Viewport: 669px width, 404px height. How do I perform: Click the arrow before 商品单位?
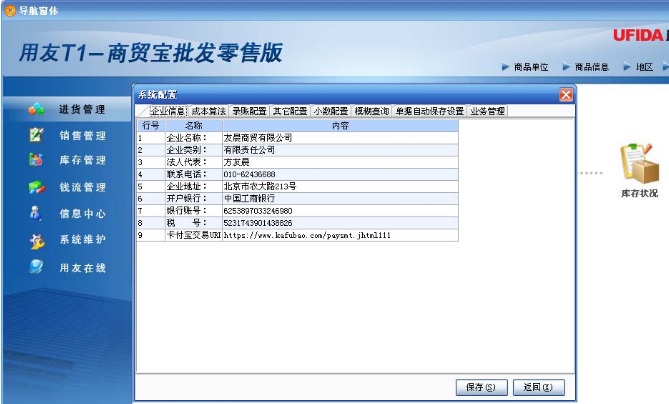505,67
